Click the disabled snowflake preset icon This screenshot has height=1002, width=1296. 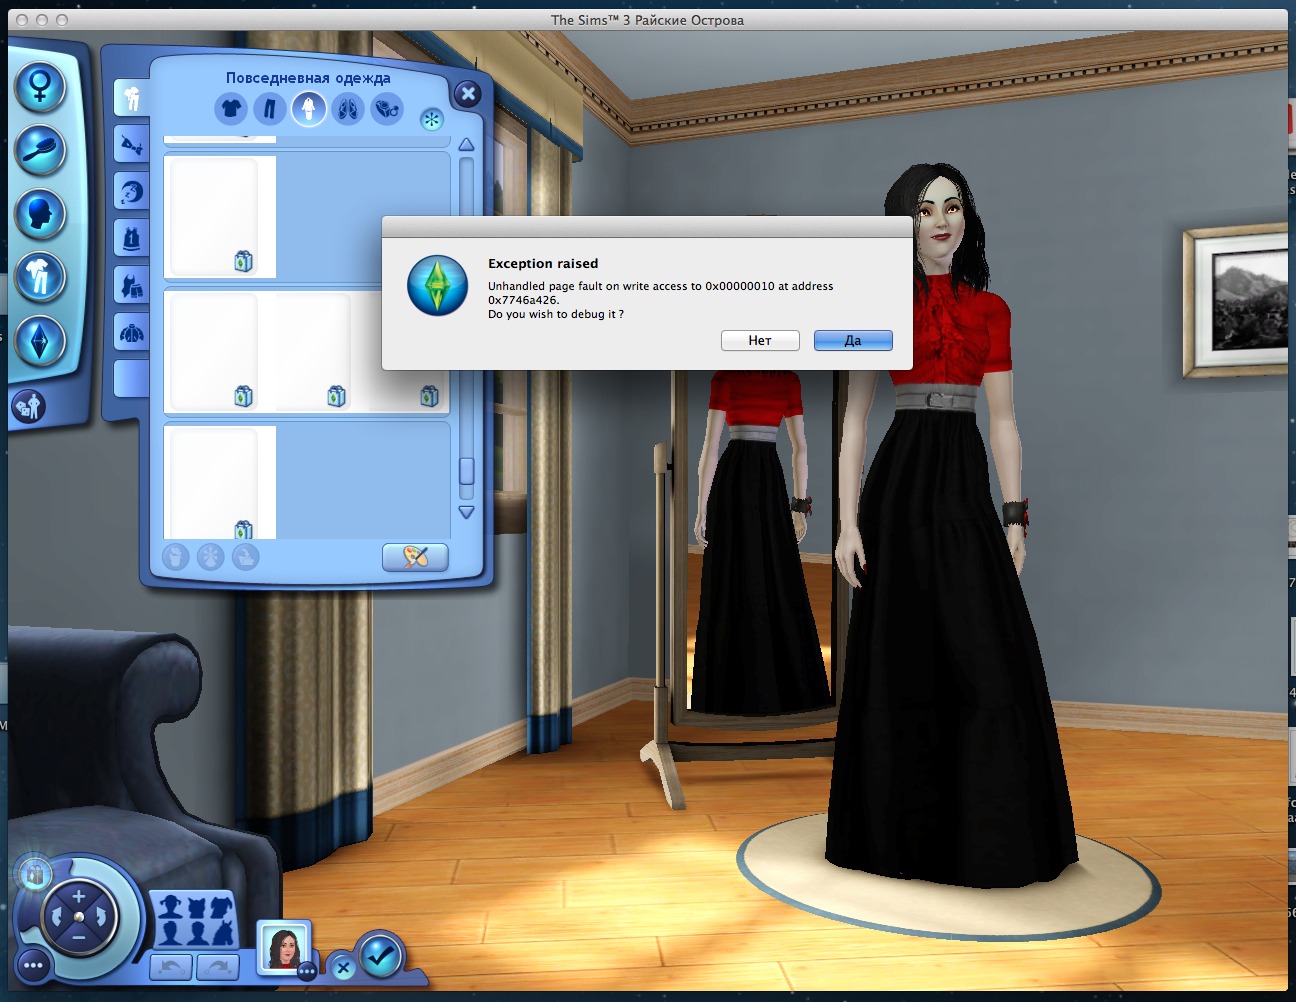210,556
